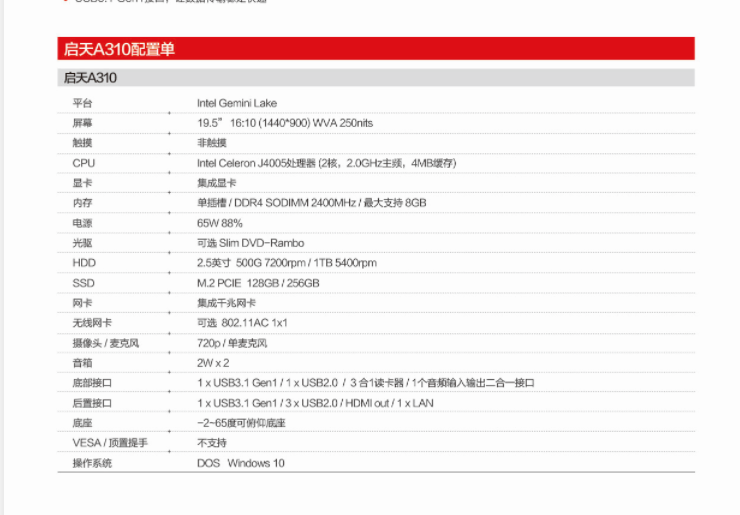Click the '2W x 2' value

(213, 363)
